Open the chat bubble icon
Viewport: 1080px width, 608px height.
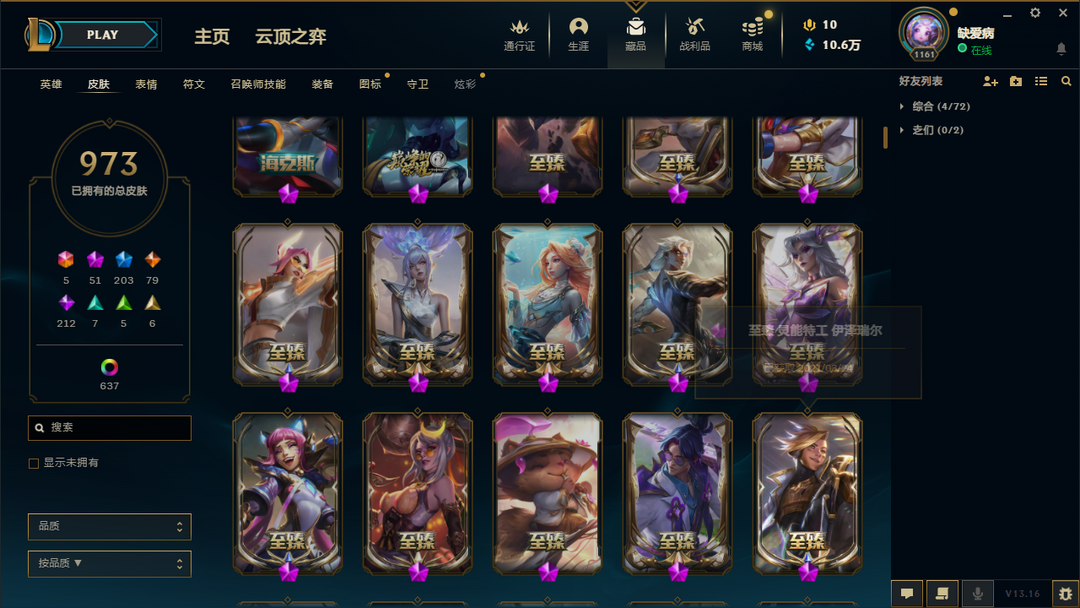pyautogui.click(x=907, y=593)
